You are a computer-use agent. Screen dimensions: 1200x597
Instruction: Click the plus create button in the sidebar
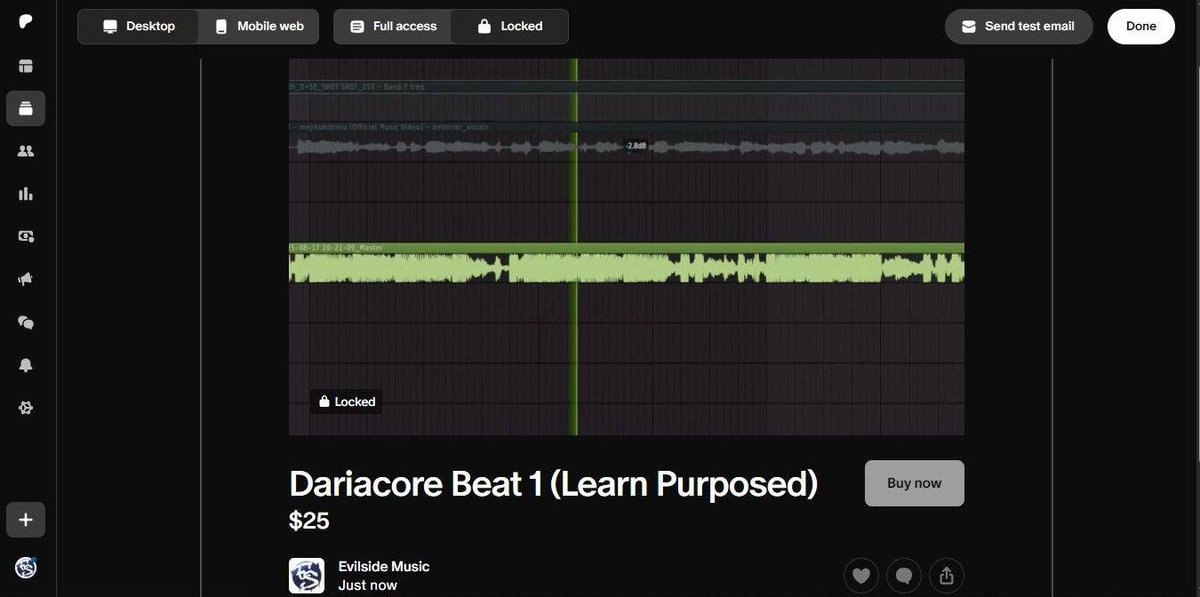pos(26,520)
